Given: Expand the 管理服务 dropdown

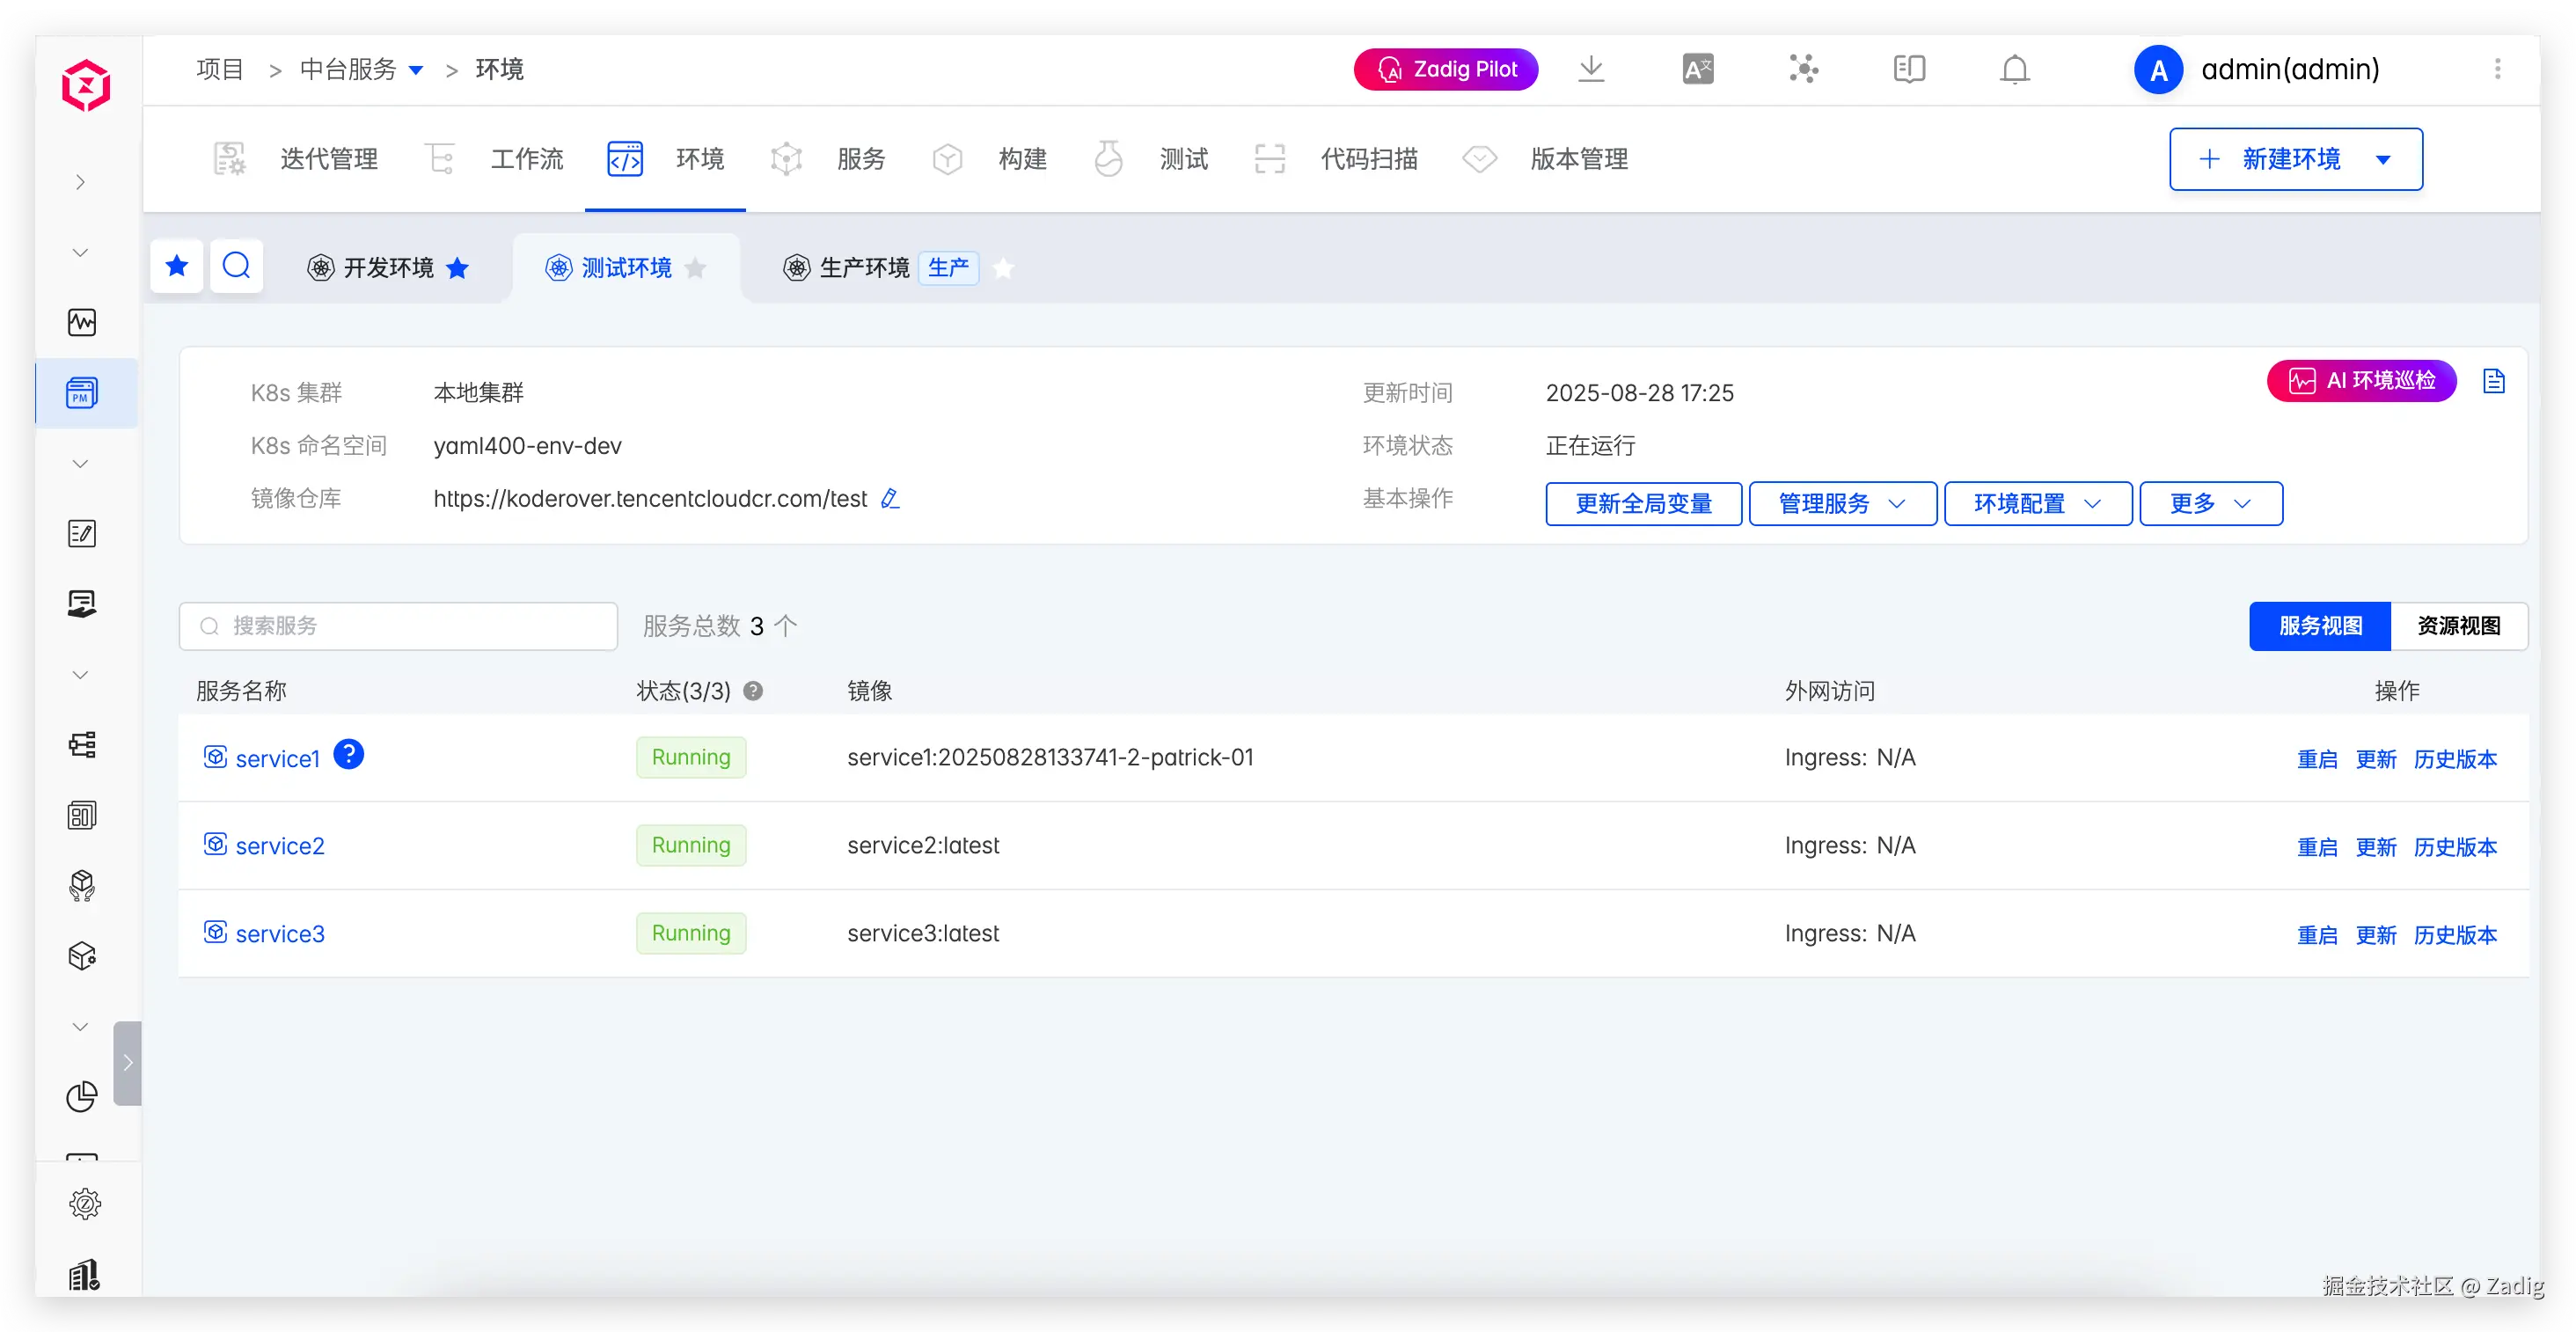Looking at the screenshot, I should 1842,503.
